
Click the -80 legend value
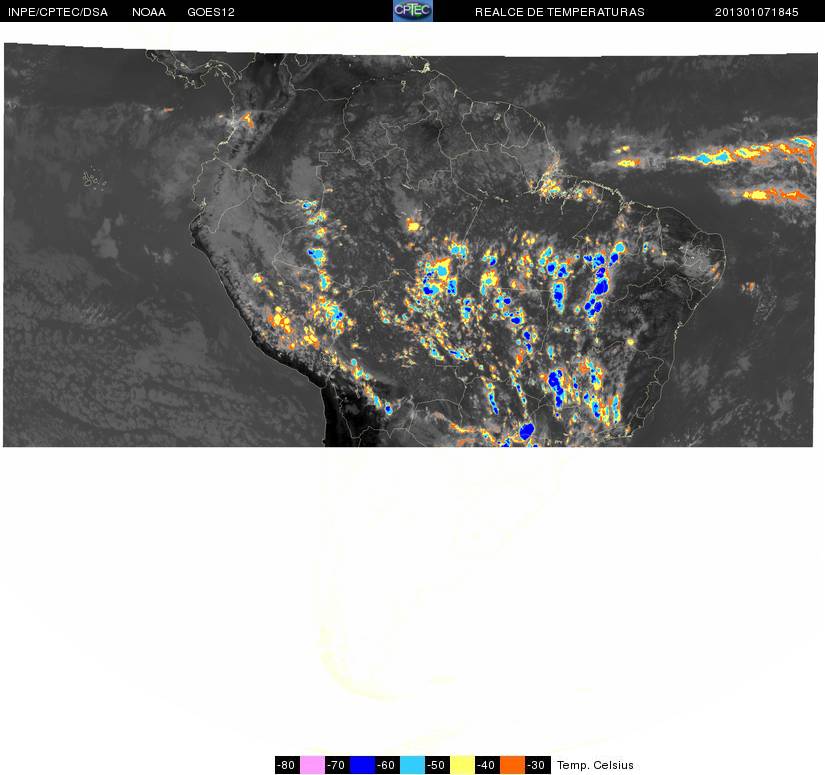click(x=287, y=764)
